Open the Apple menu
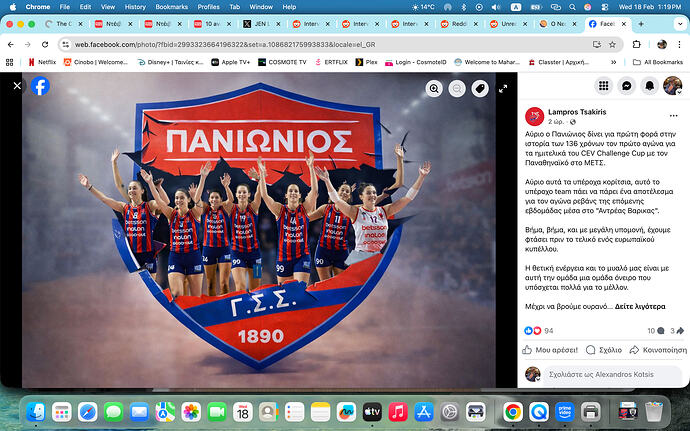 [13, 7]
